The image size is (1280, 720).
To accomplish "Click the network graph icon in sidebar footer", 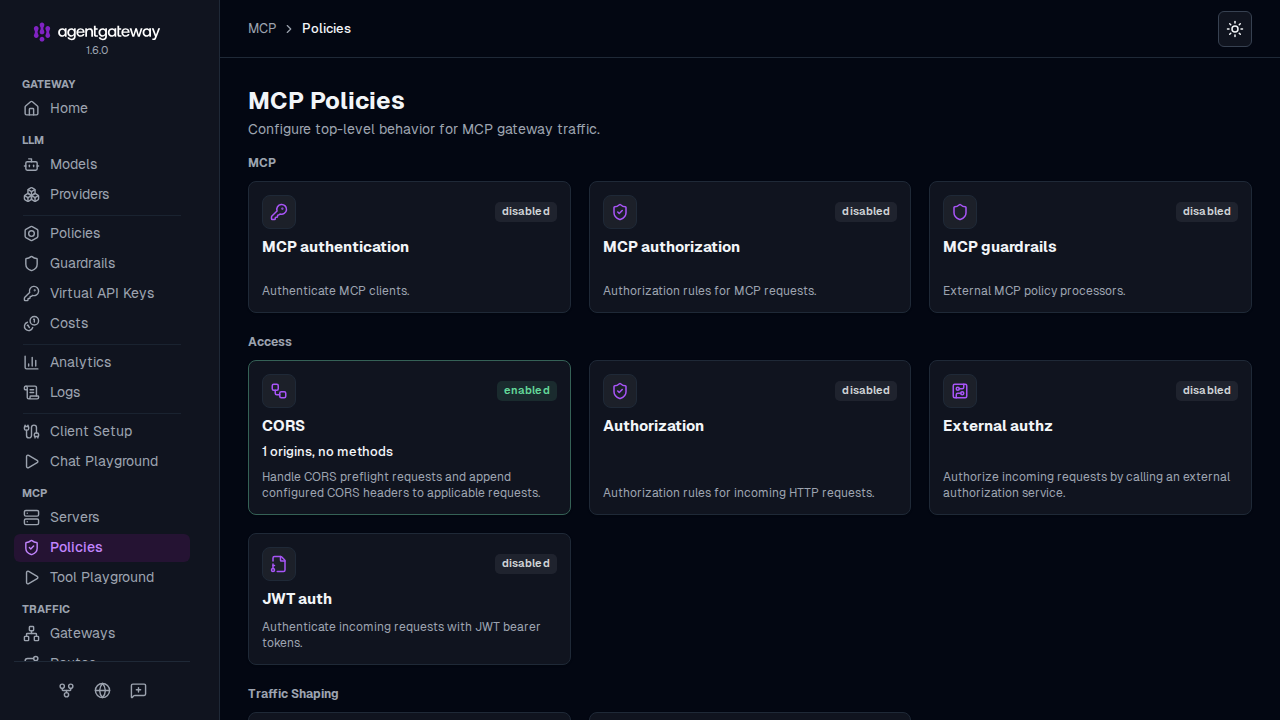I will (67, 690).
